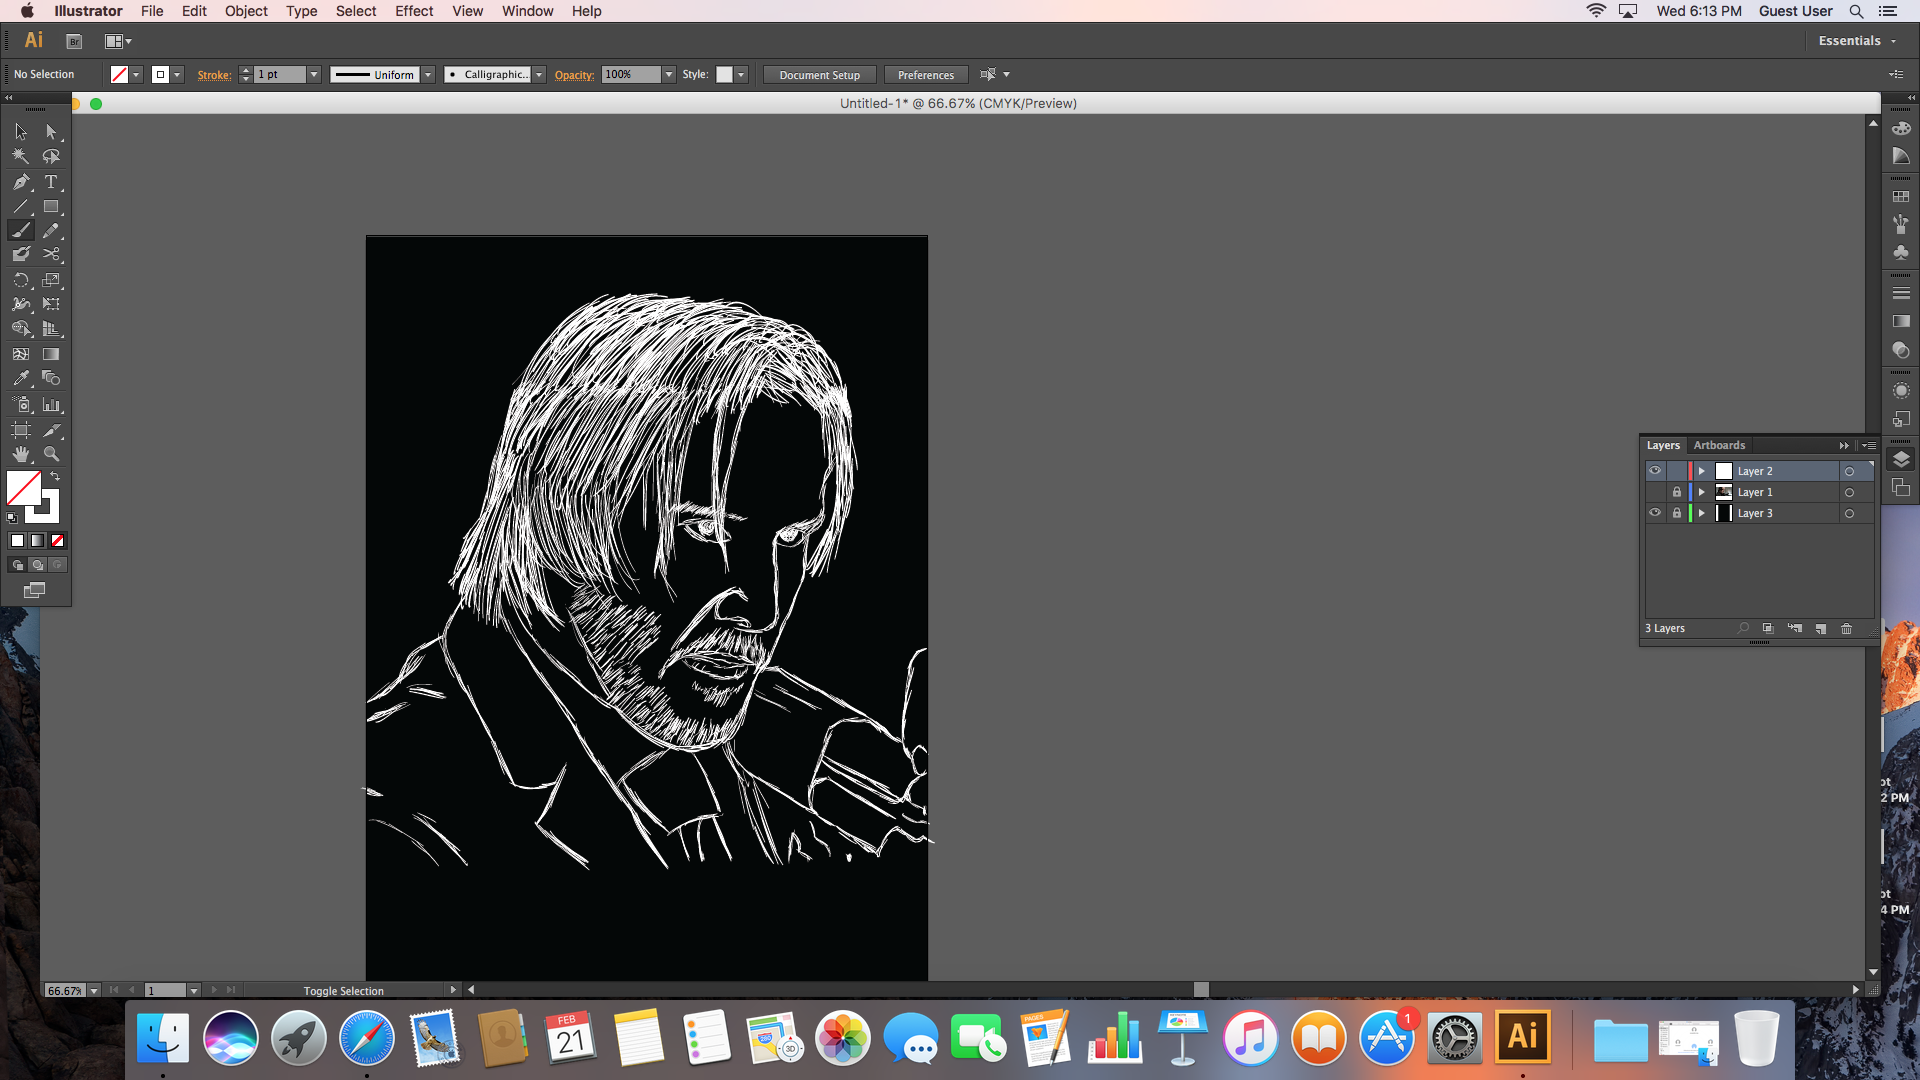Viewport: 1920px width, 1080px height.
Task: Click the Hand tool
Action: pyautogui.click(x=21, y=454)
